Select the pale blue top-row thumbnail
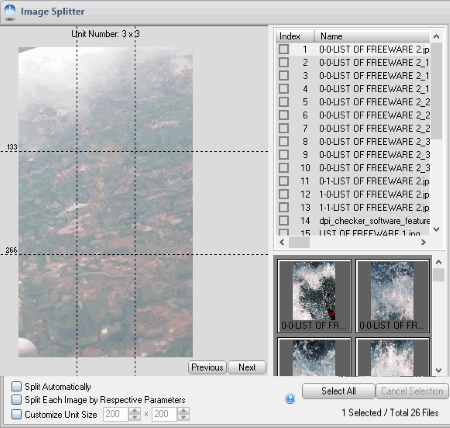 click(392, 296)
